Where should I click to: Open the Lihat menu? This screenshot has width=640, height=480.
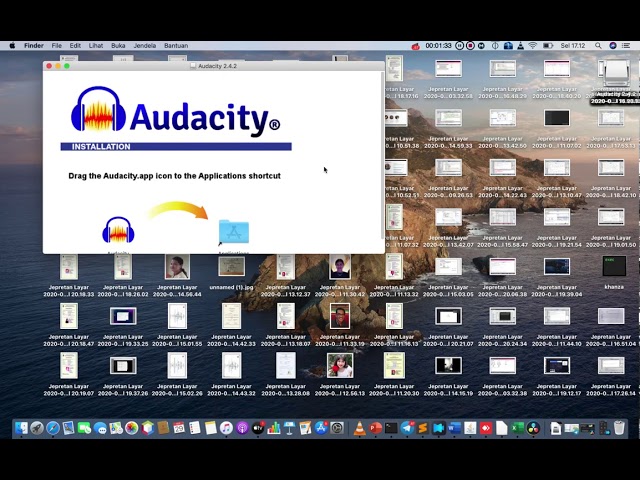pos(96,46)
